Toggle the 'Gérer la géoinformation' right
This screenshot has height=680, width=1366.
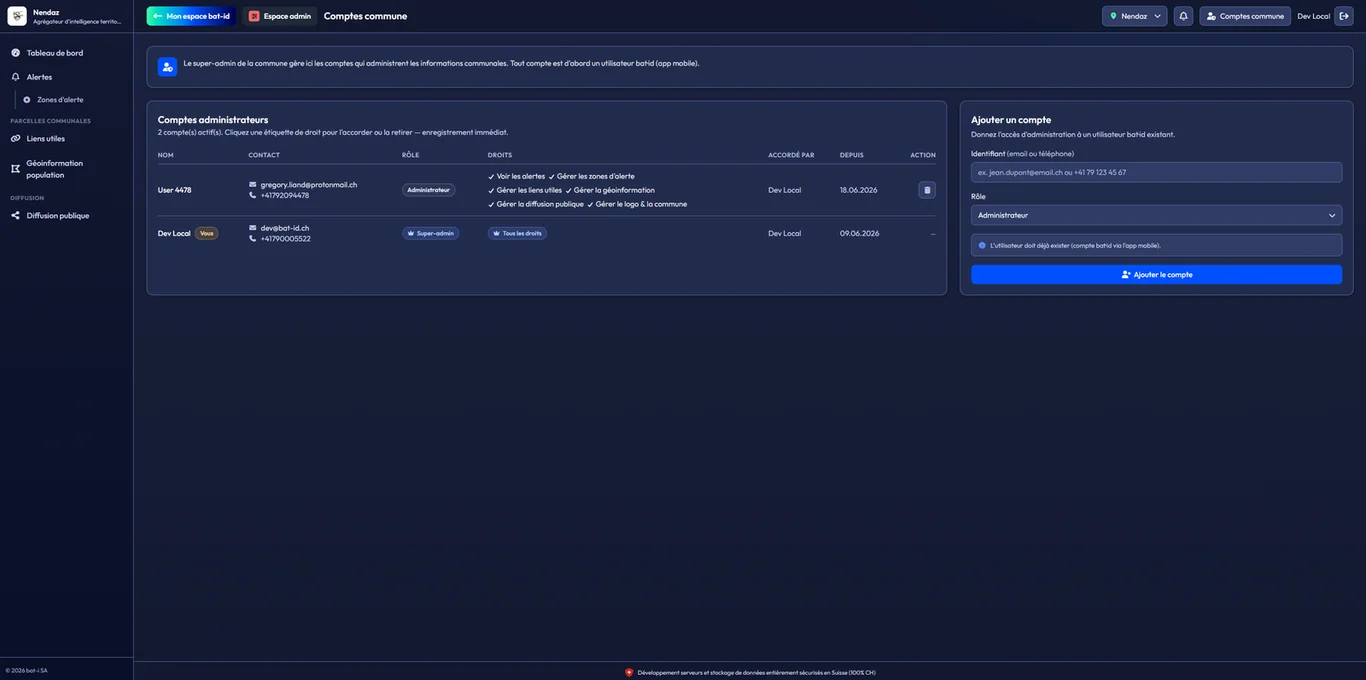point(610,190)
